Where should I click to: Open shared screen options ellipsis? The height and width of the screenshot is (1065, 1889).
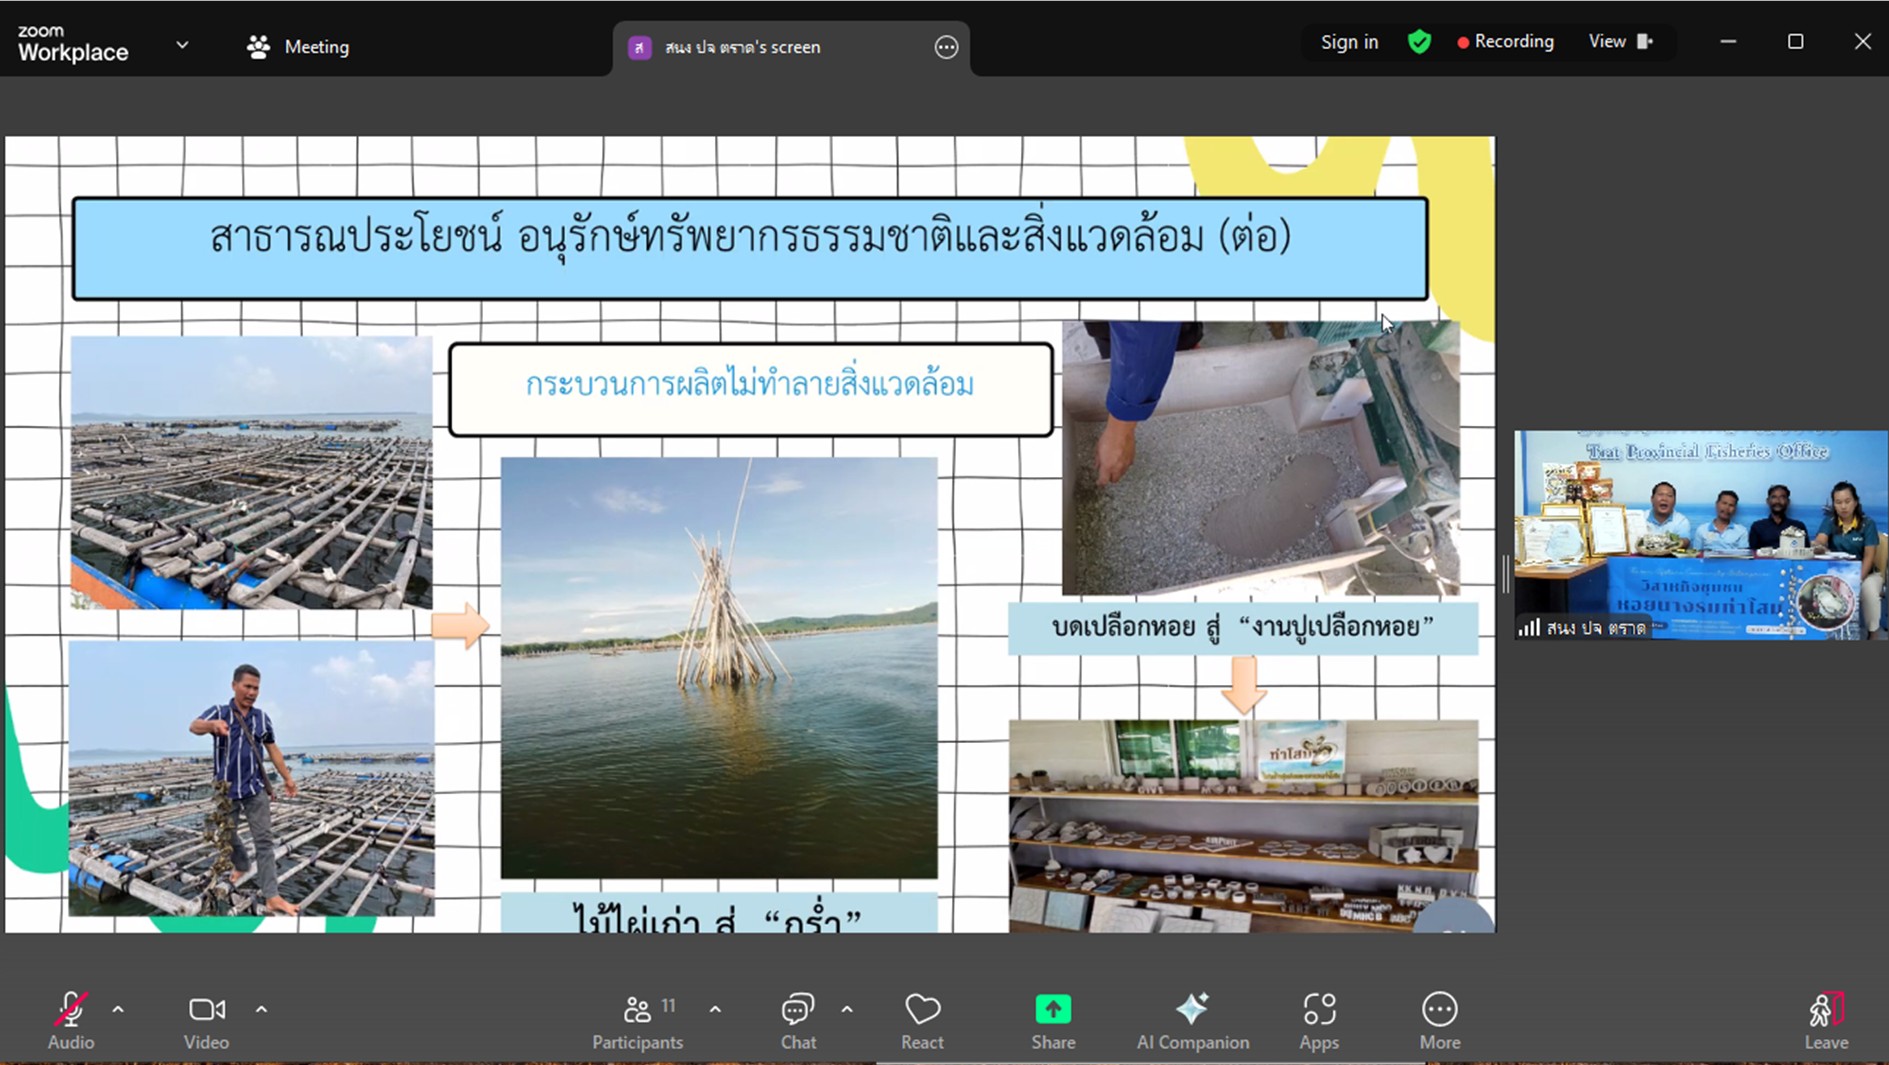tap(946, 47)
